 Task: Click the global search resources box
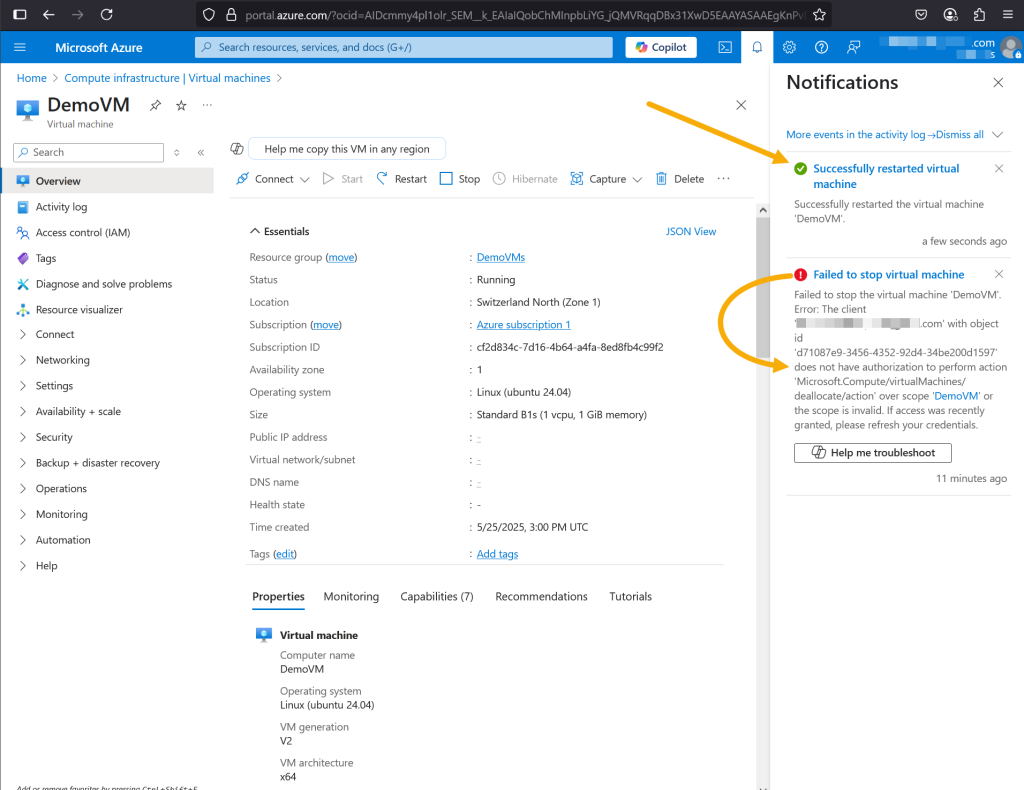[404, 47]
